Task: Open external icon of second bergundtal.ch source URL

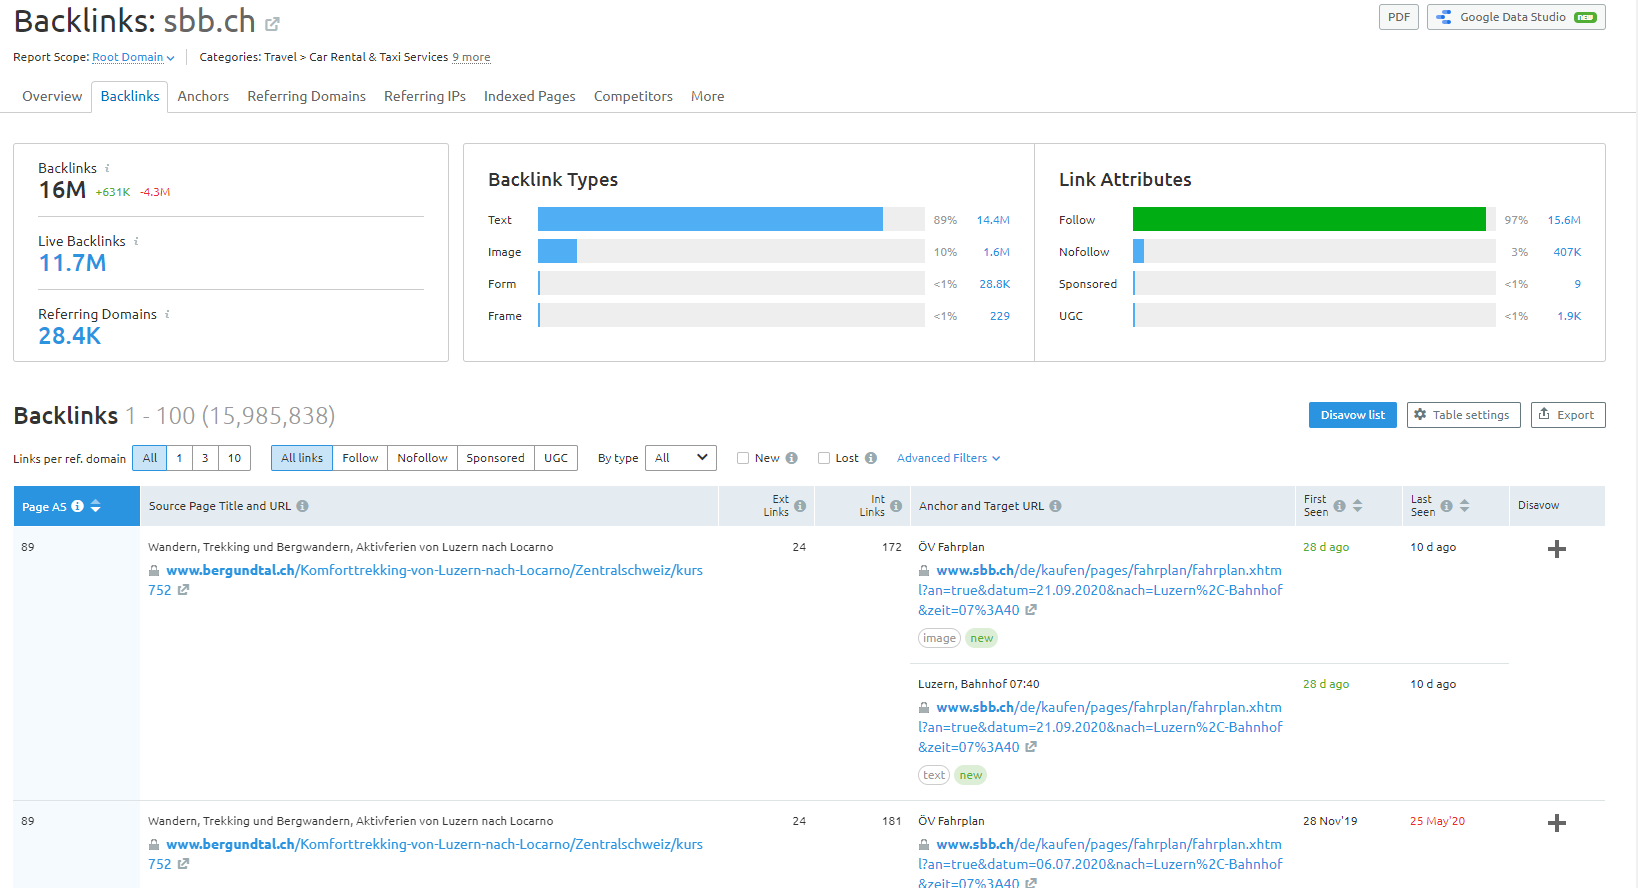Action: [183, 864]
